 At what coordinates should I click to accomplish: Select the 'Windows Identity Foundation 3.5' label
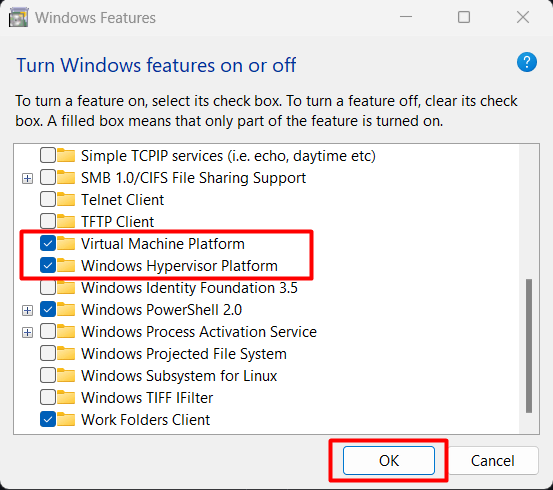(189, 288)
